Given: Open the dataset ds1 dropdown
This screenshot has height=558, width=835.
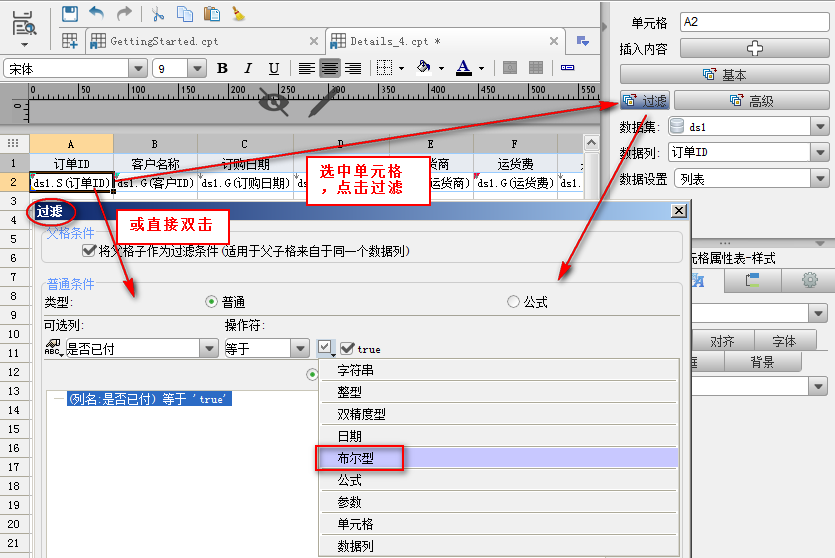Looking at the screenshot, I should click(820, 127).
